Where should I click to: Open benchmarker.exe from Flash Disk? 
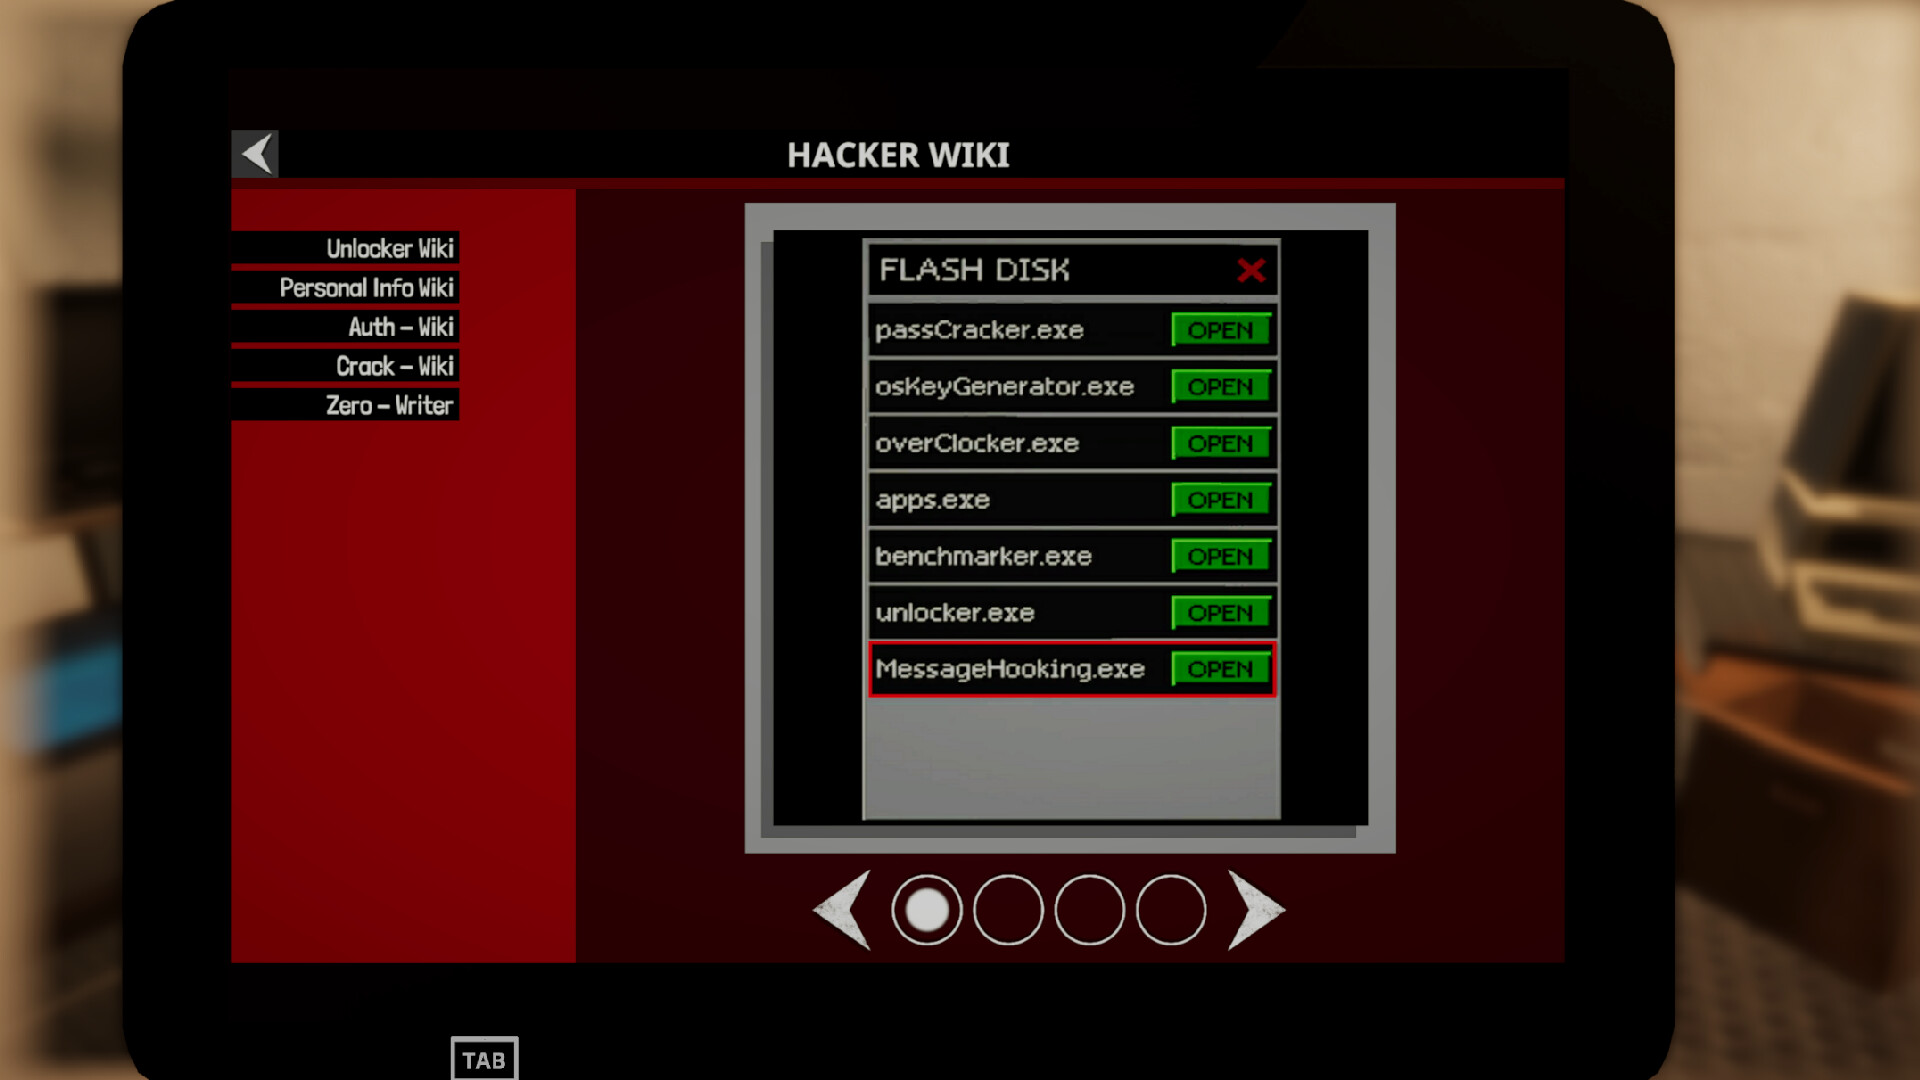[x=1218, y=555]
